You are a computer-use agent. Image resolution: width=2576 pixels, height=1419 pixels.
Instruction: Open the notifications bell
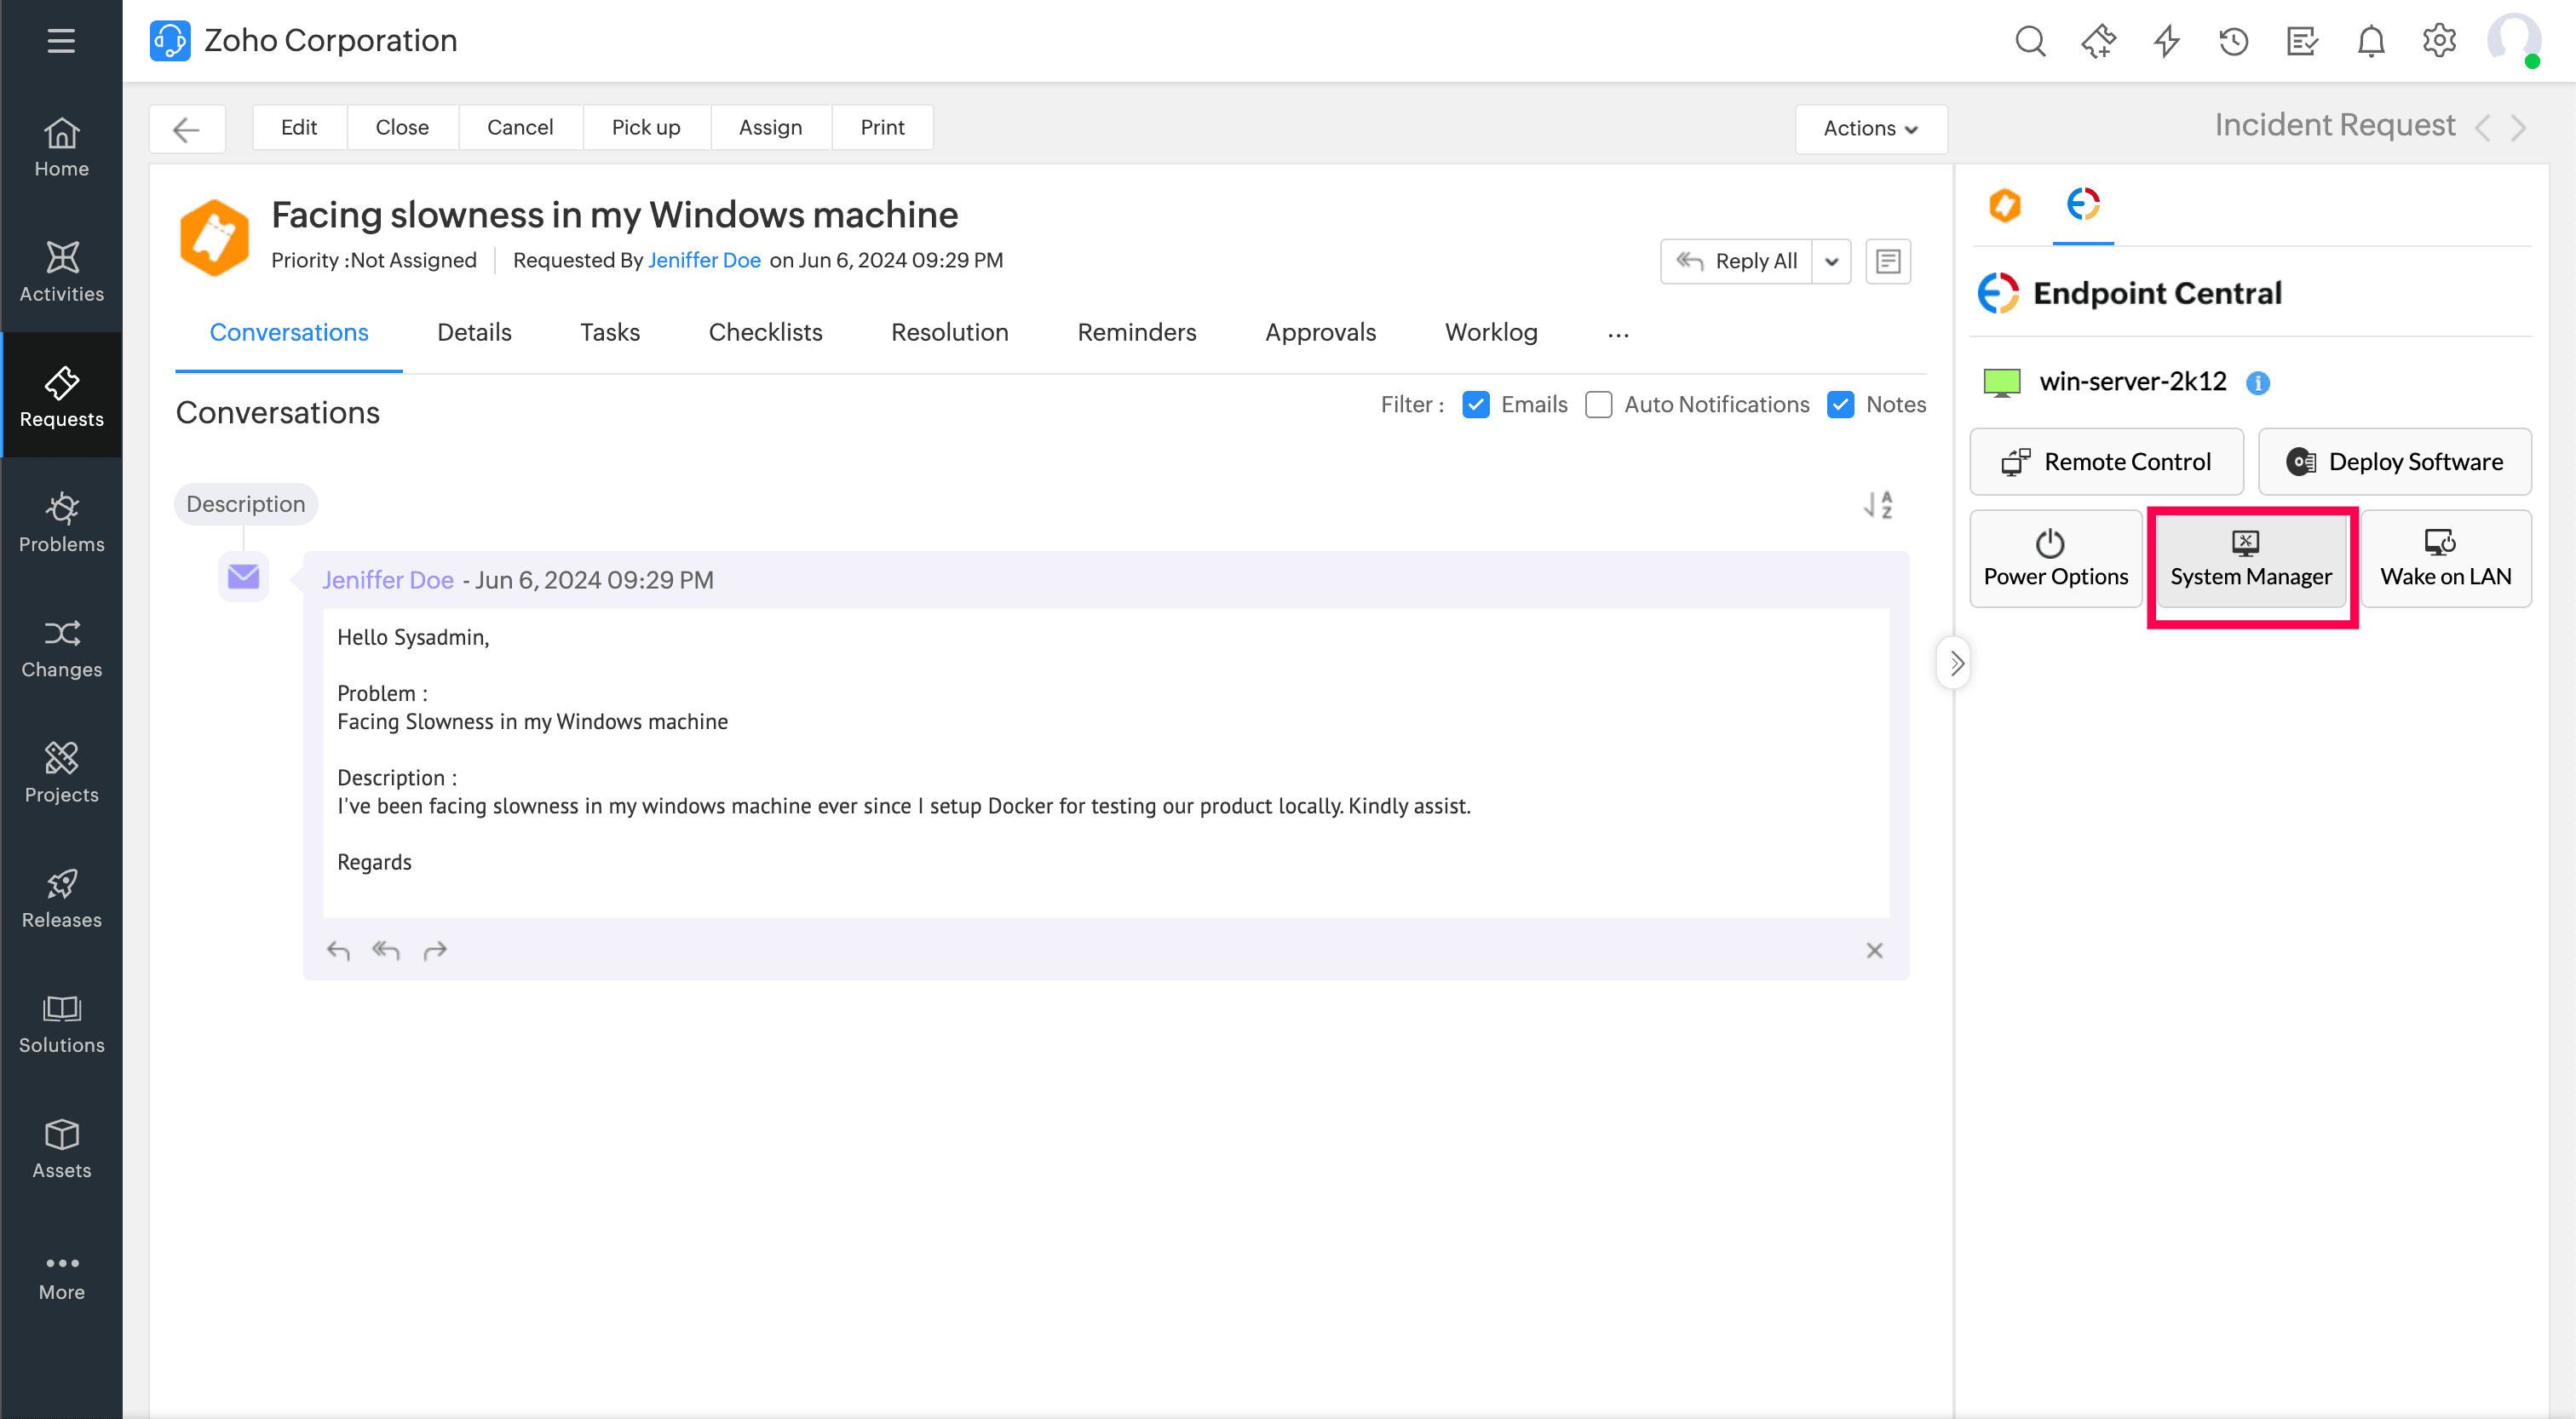[x=2370, y=41]
